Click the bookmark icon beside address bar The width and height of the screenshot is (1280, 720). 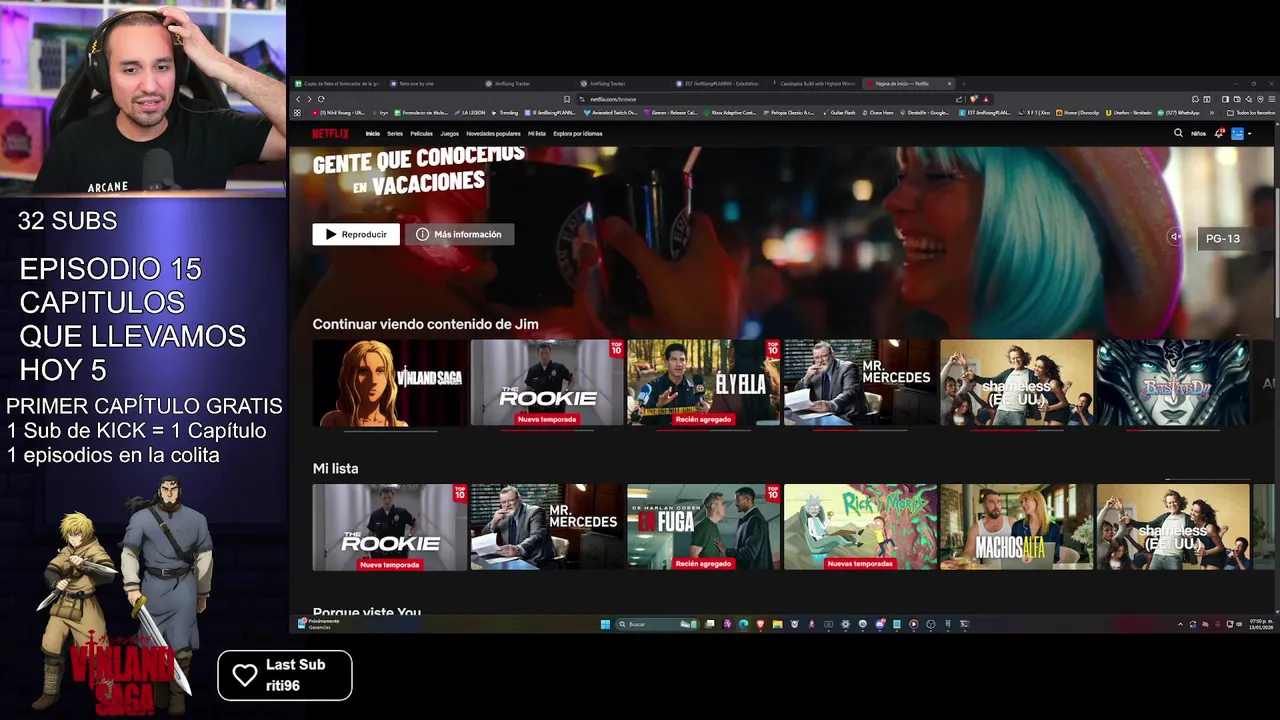pos(567,99)
